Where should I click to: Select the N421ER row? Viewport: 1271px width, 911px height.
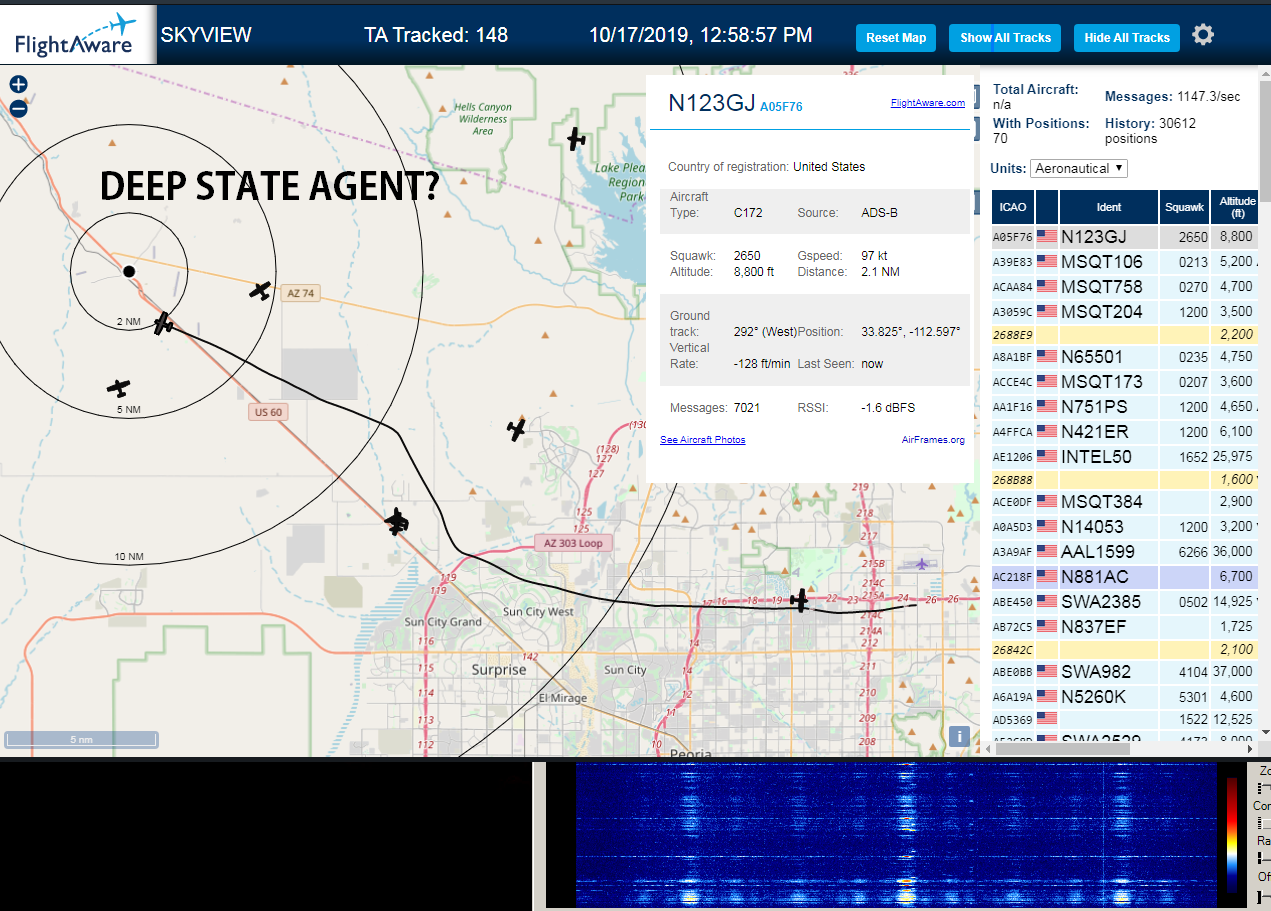1125,432
